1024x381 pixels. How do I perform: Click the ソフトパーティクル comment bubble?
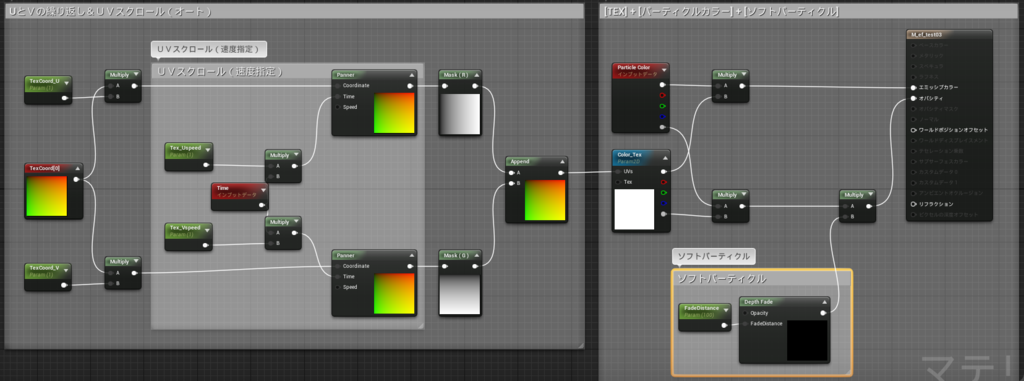tap(714, 256)
